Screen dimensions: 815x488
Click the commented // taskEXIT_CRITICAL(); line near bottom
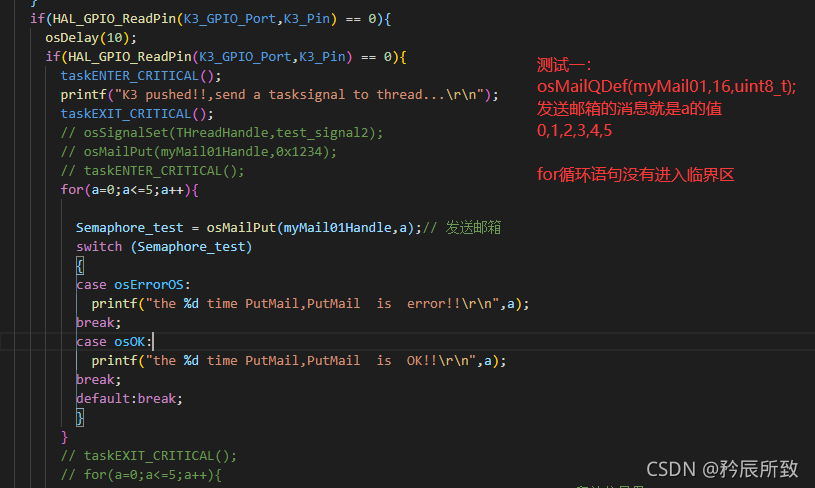[149, 456]
